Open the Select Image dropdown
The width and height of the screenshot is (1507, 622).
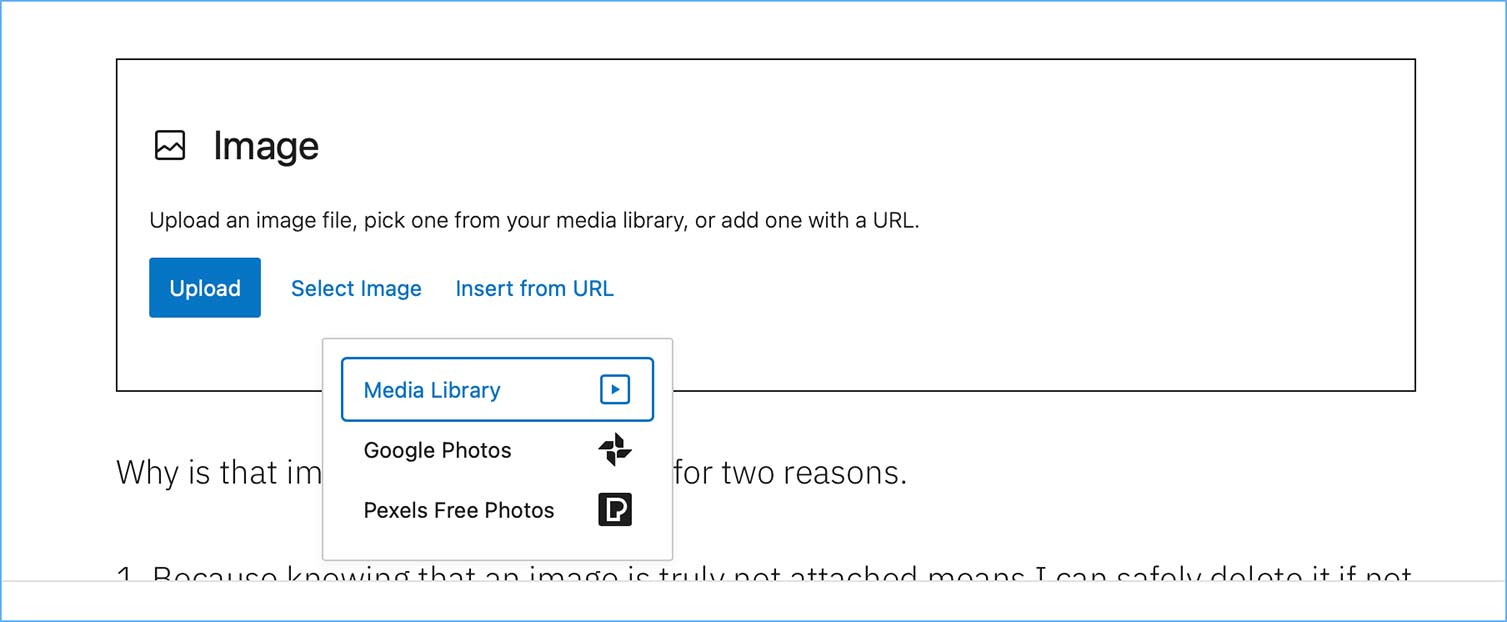coord(356,289)
